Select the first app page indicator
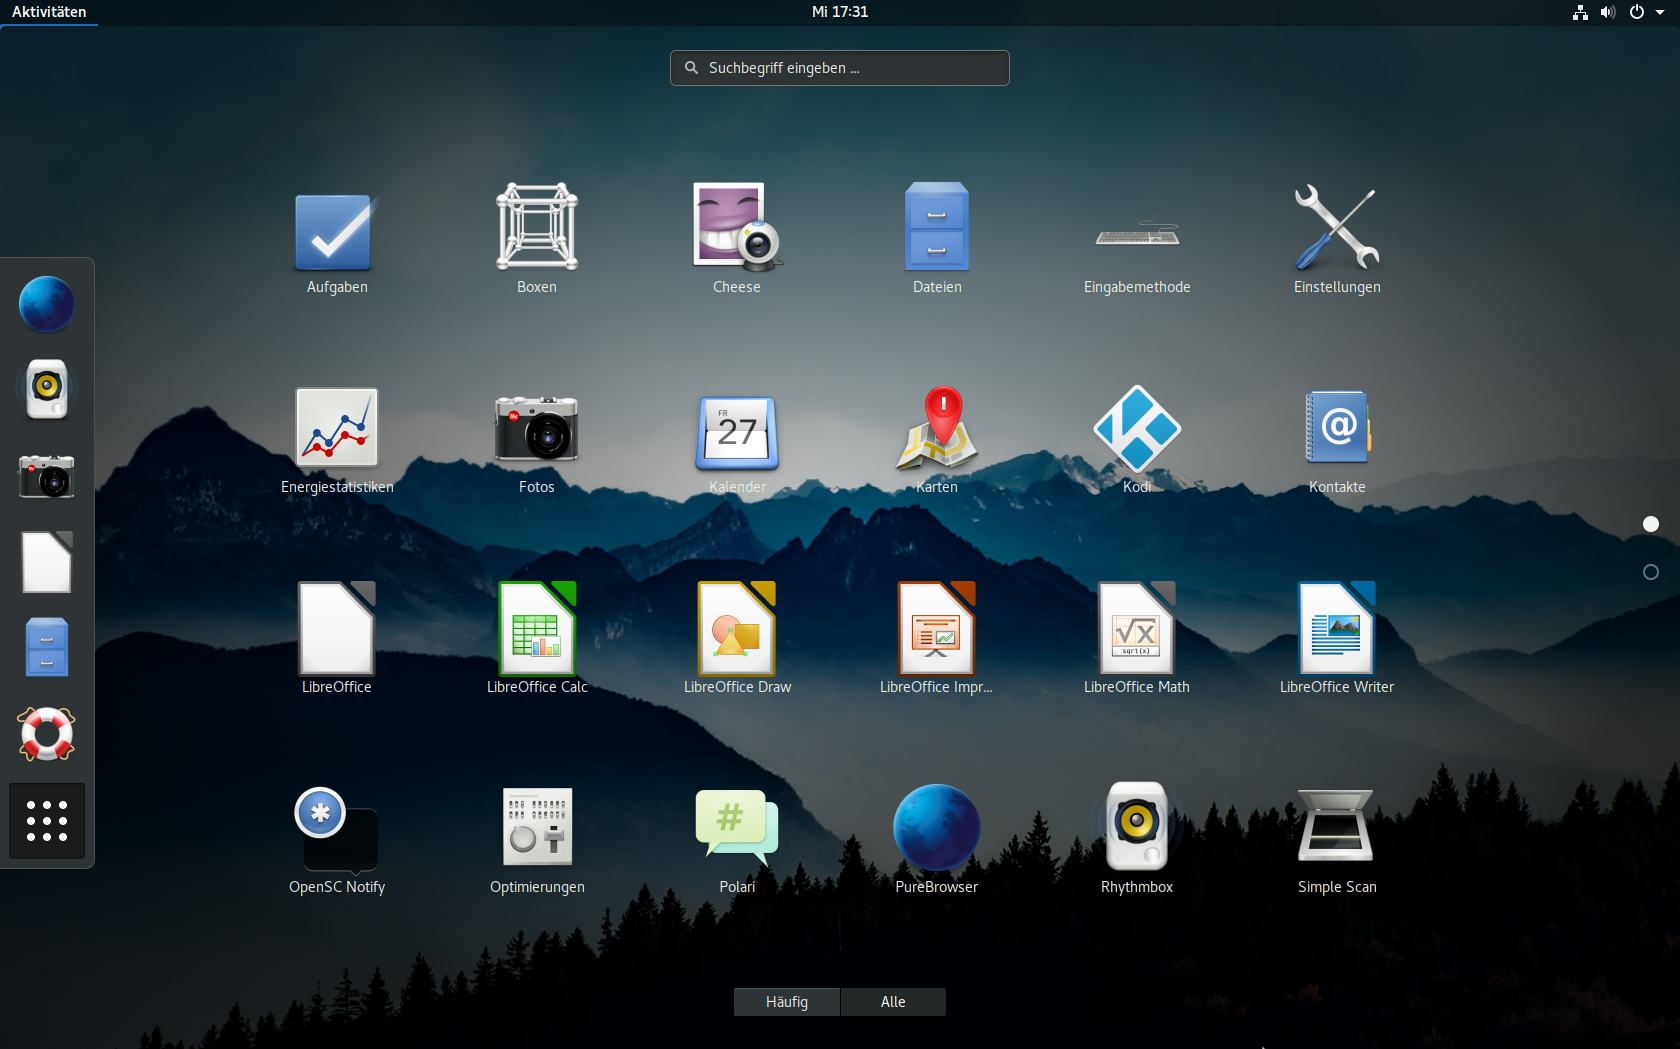 [x=1651, y=524]
